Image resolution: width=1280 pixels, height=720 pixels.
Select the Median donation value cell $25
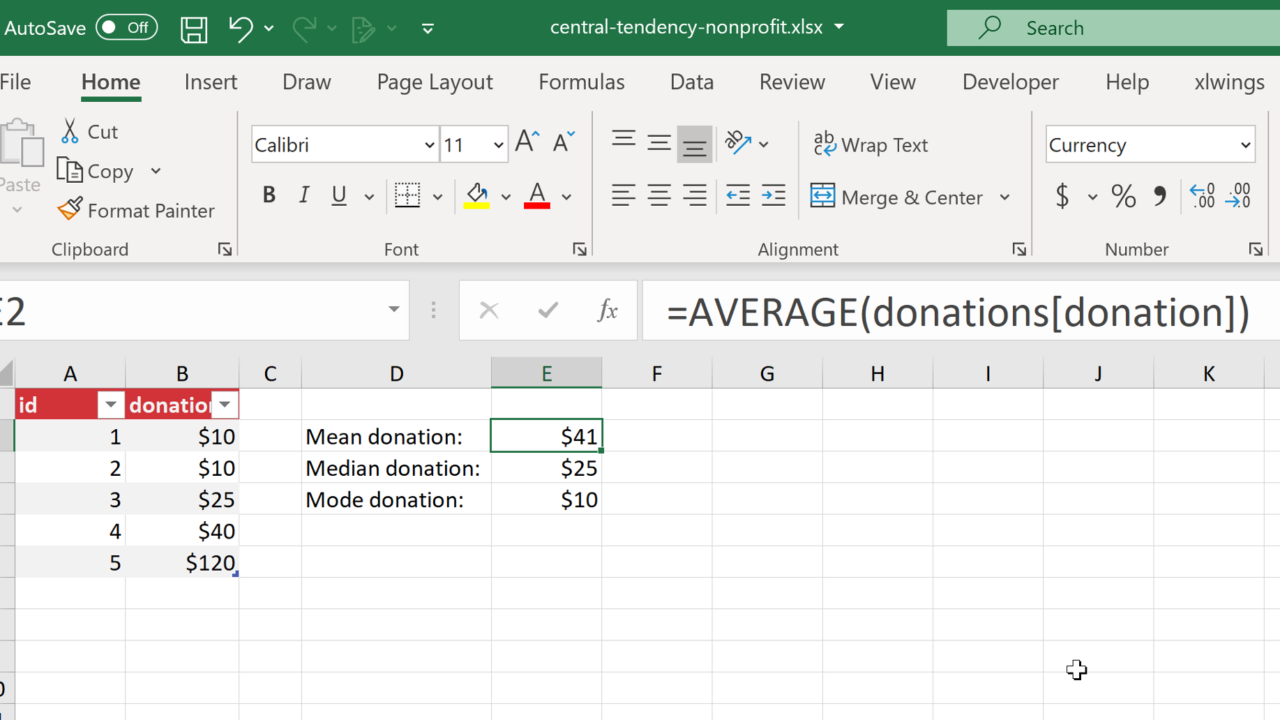pyautogui.click(x=547, y=468)
